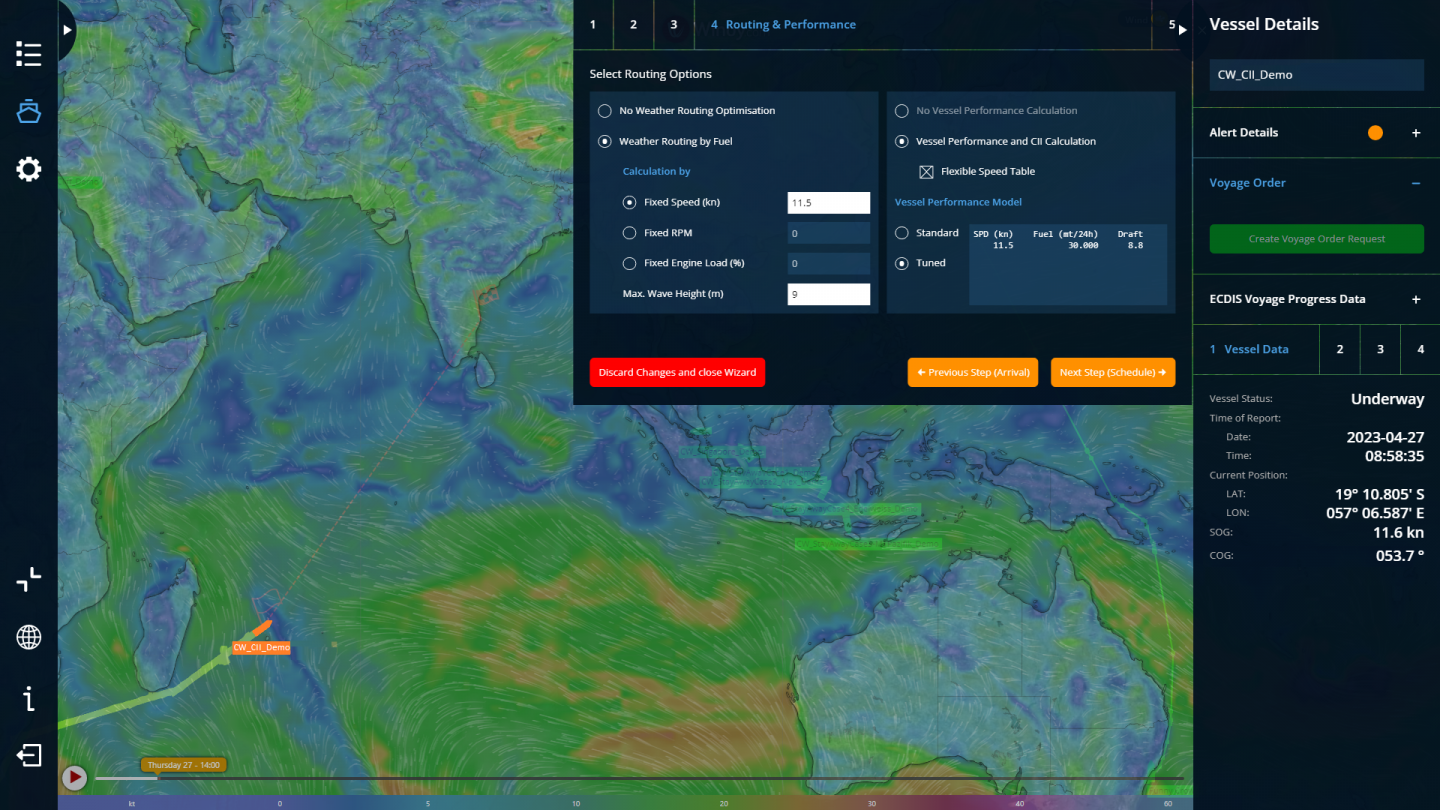Click Discard Changes and close Wizard
Image resolution: width=1440 pixels, height=810 pixels.
coord(677,372)
